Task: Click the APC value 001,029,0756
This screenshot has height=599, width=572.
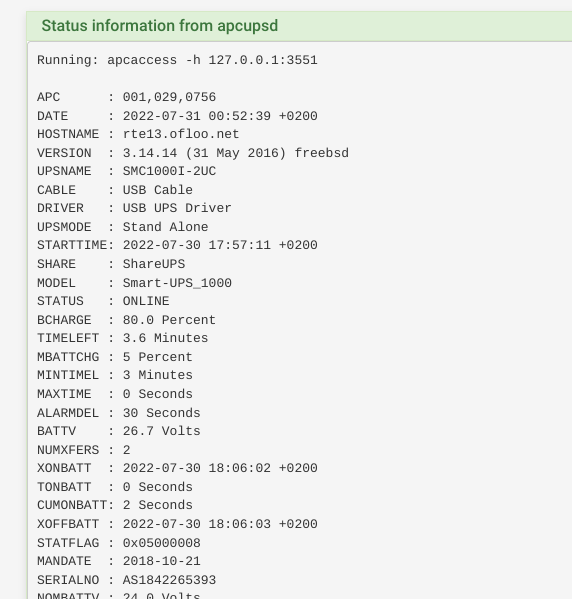Action: pyautogui.click(x=169, y=97)
